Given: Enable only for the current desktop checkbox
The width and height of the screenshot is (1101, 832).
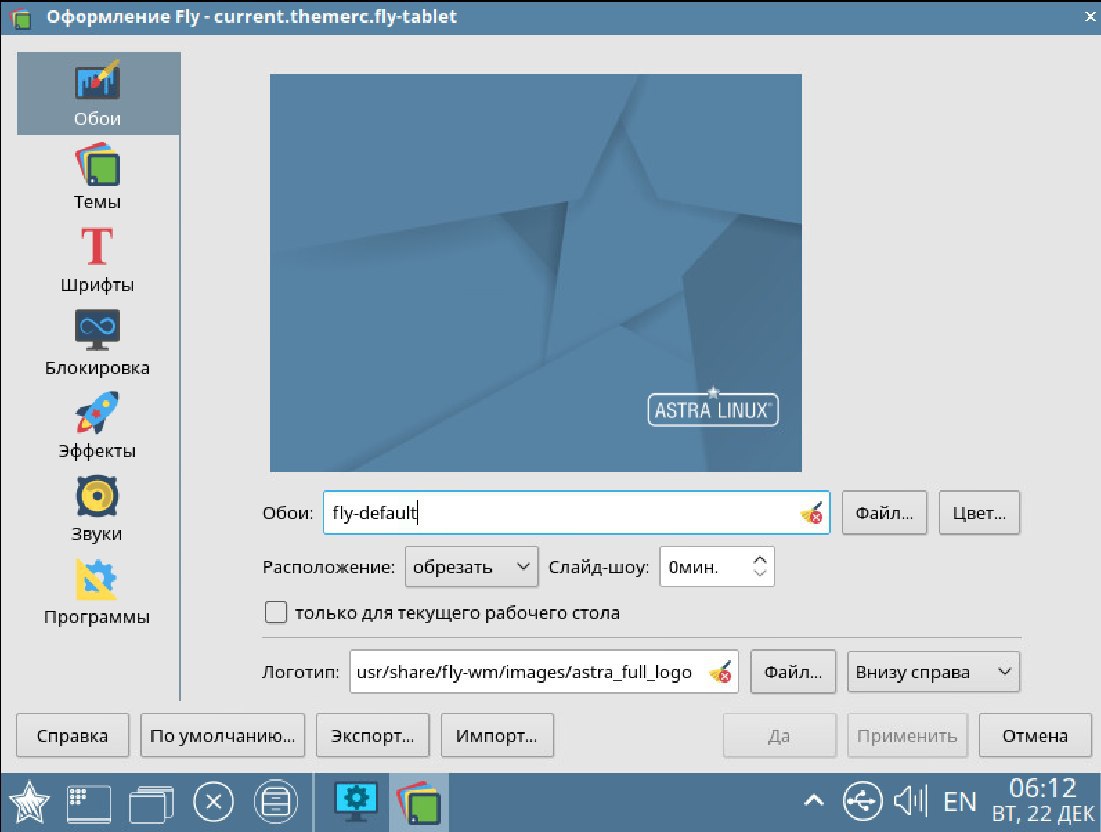Looking at the screenshot, I should pos(276,612).
